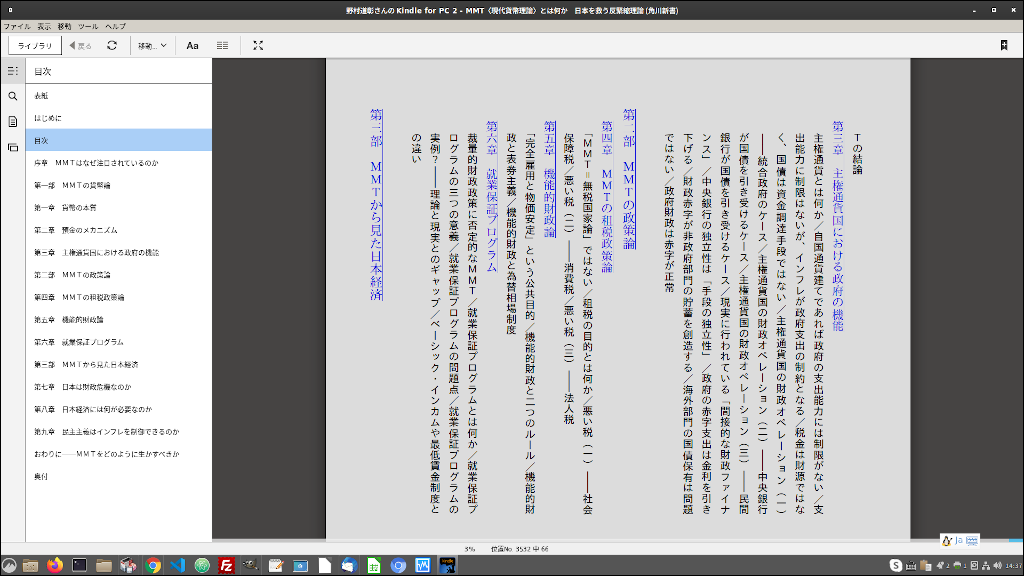Open the 移動 go-to dropdown
The image size is (1024, 576).
point(152,46)
